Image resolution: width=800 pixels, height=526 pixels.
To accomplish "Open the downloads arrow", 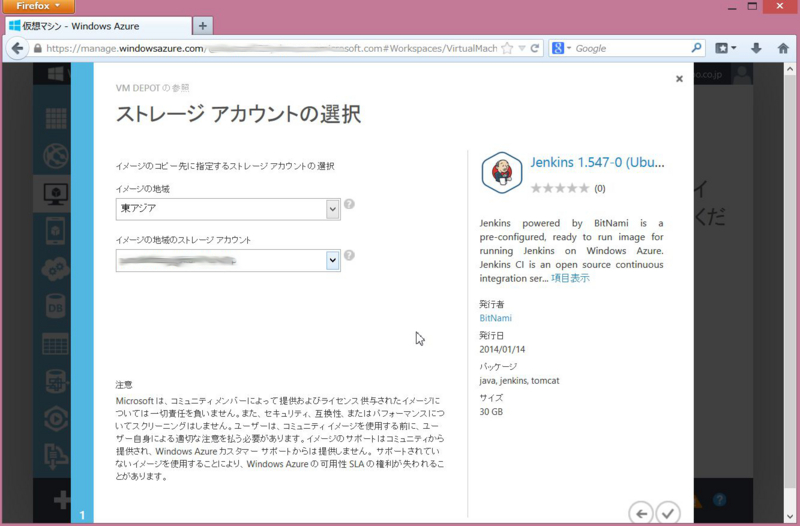I will coord(756,48).
